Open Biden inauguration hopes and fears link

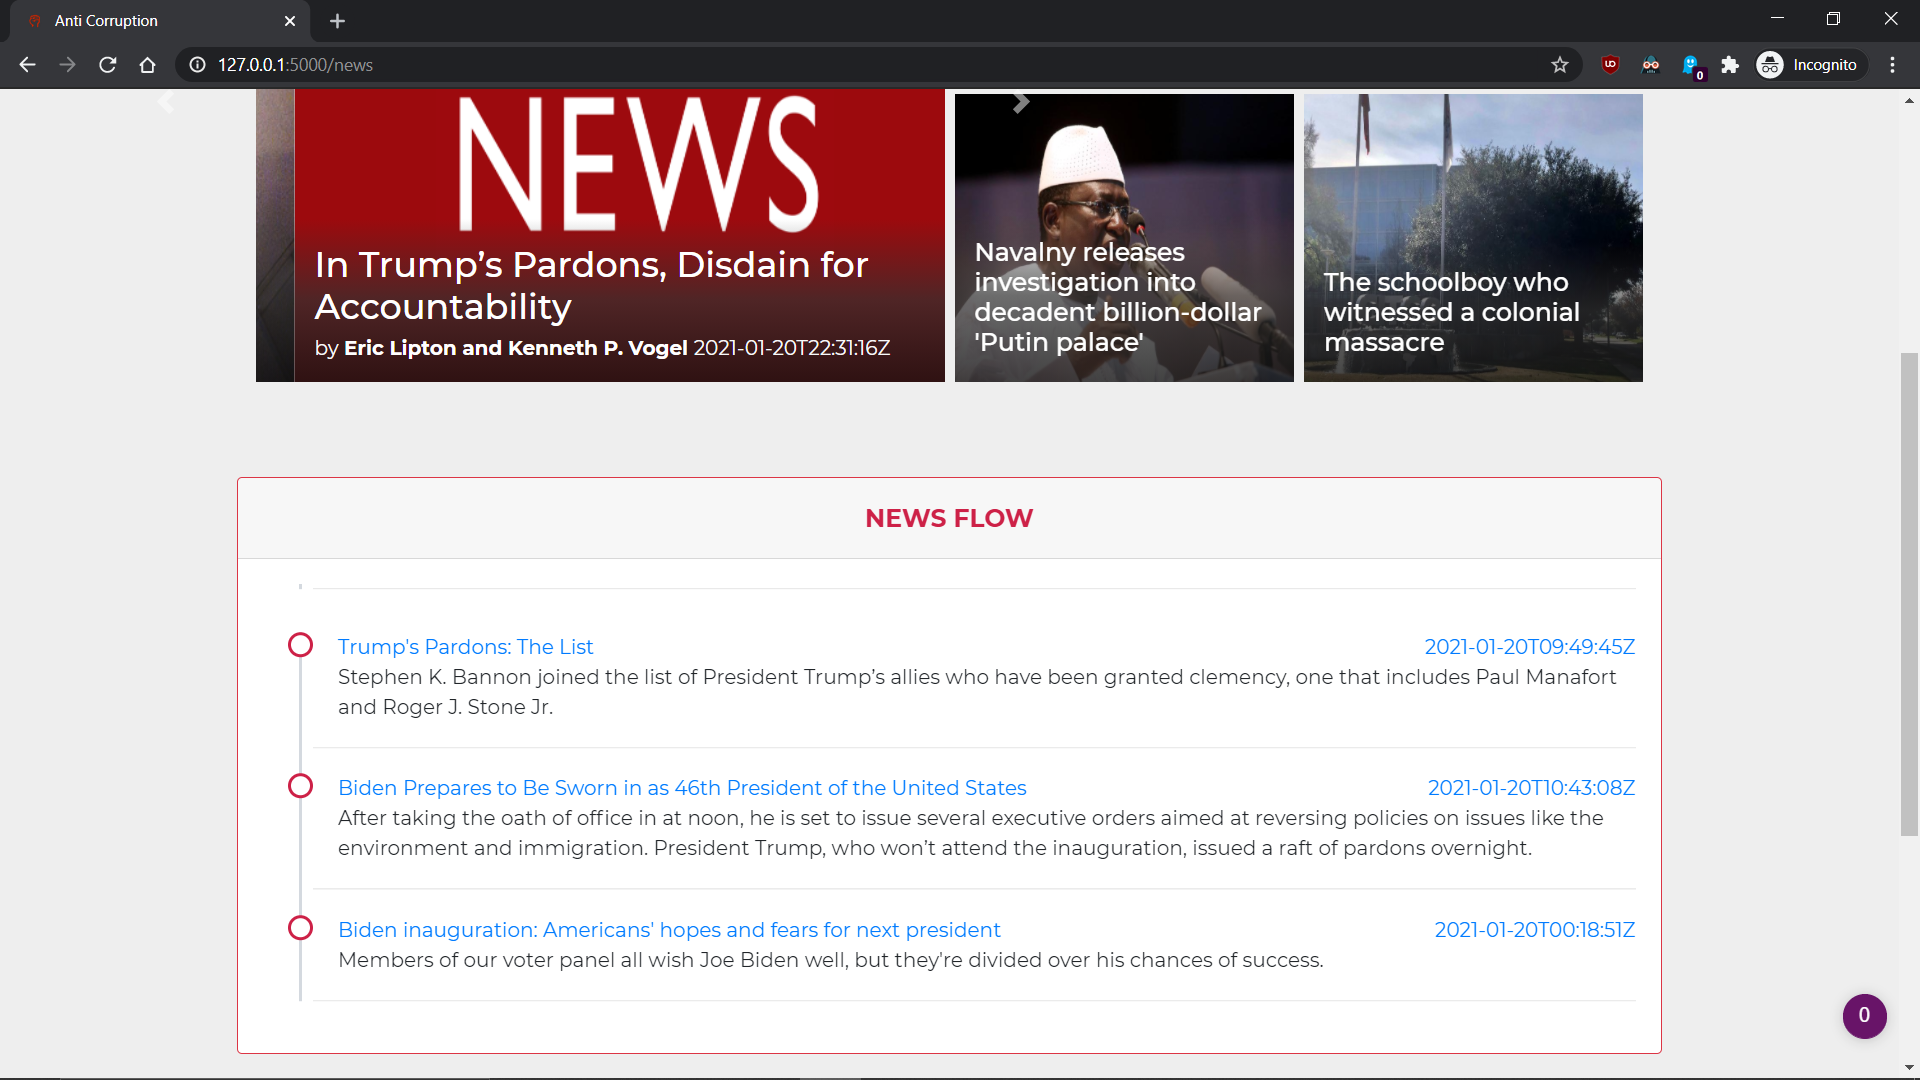pyautogui.click(x=669, y=930)
